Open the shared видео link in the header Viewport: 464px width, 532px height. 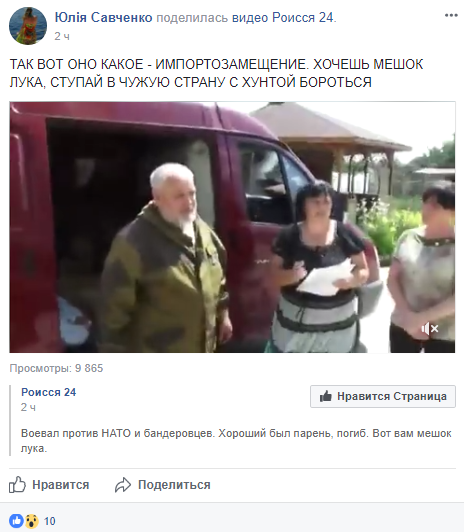coord(250,18)
